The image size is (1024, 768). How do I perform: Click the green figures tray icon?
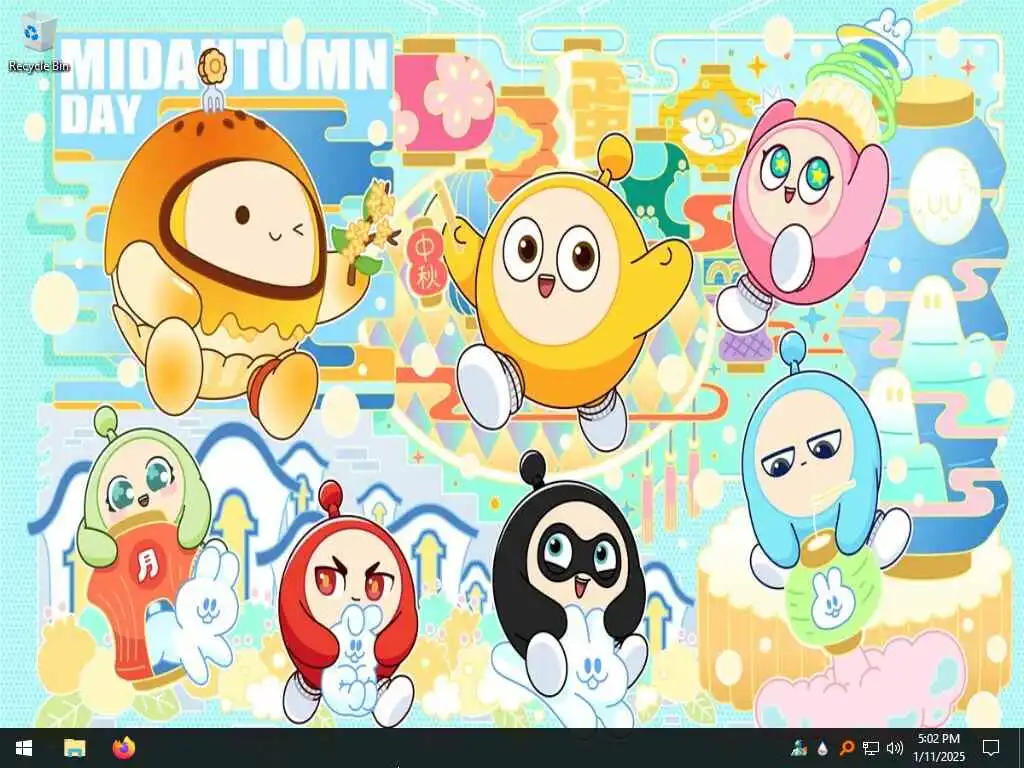coord(798,748)
